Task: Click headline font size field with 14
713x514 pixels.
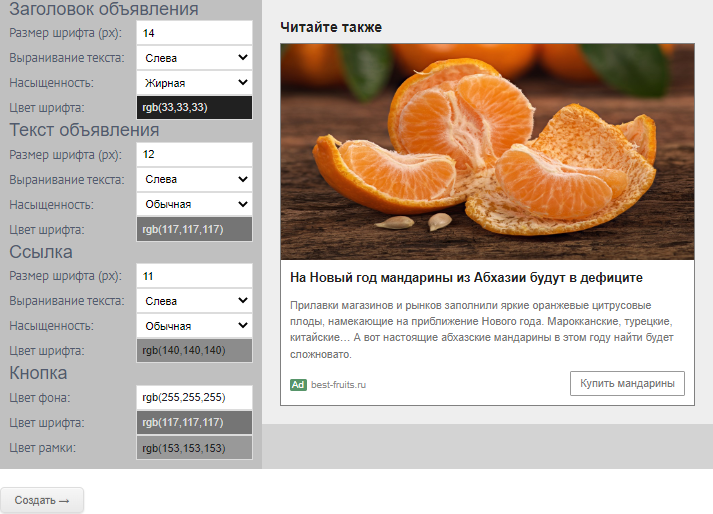Action: [x=194, y=33]
